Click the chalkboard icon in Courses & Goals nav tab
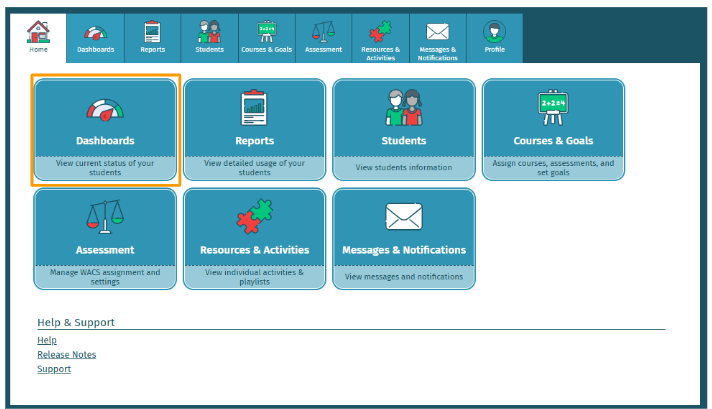 [267, 31]
